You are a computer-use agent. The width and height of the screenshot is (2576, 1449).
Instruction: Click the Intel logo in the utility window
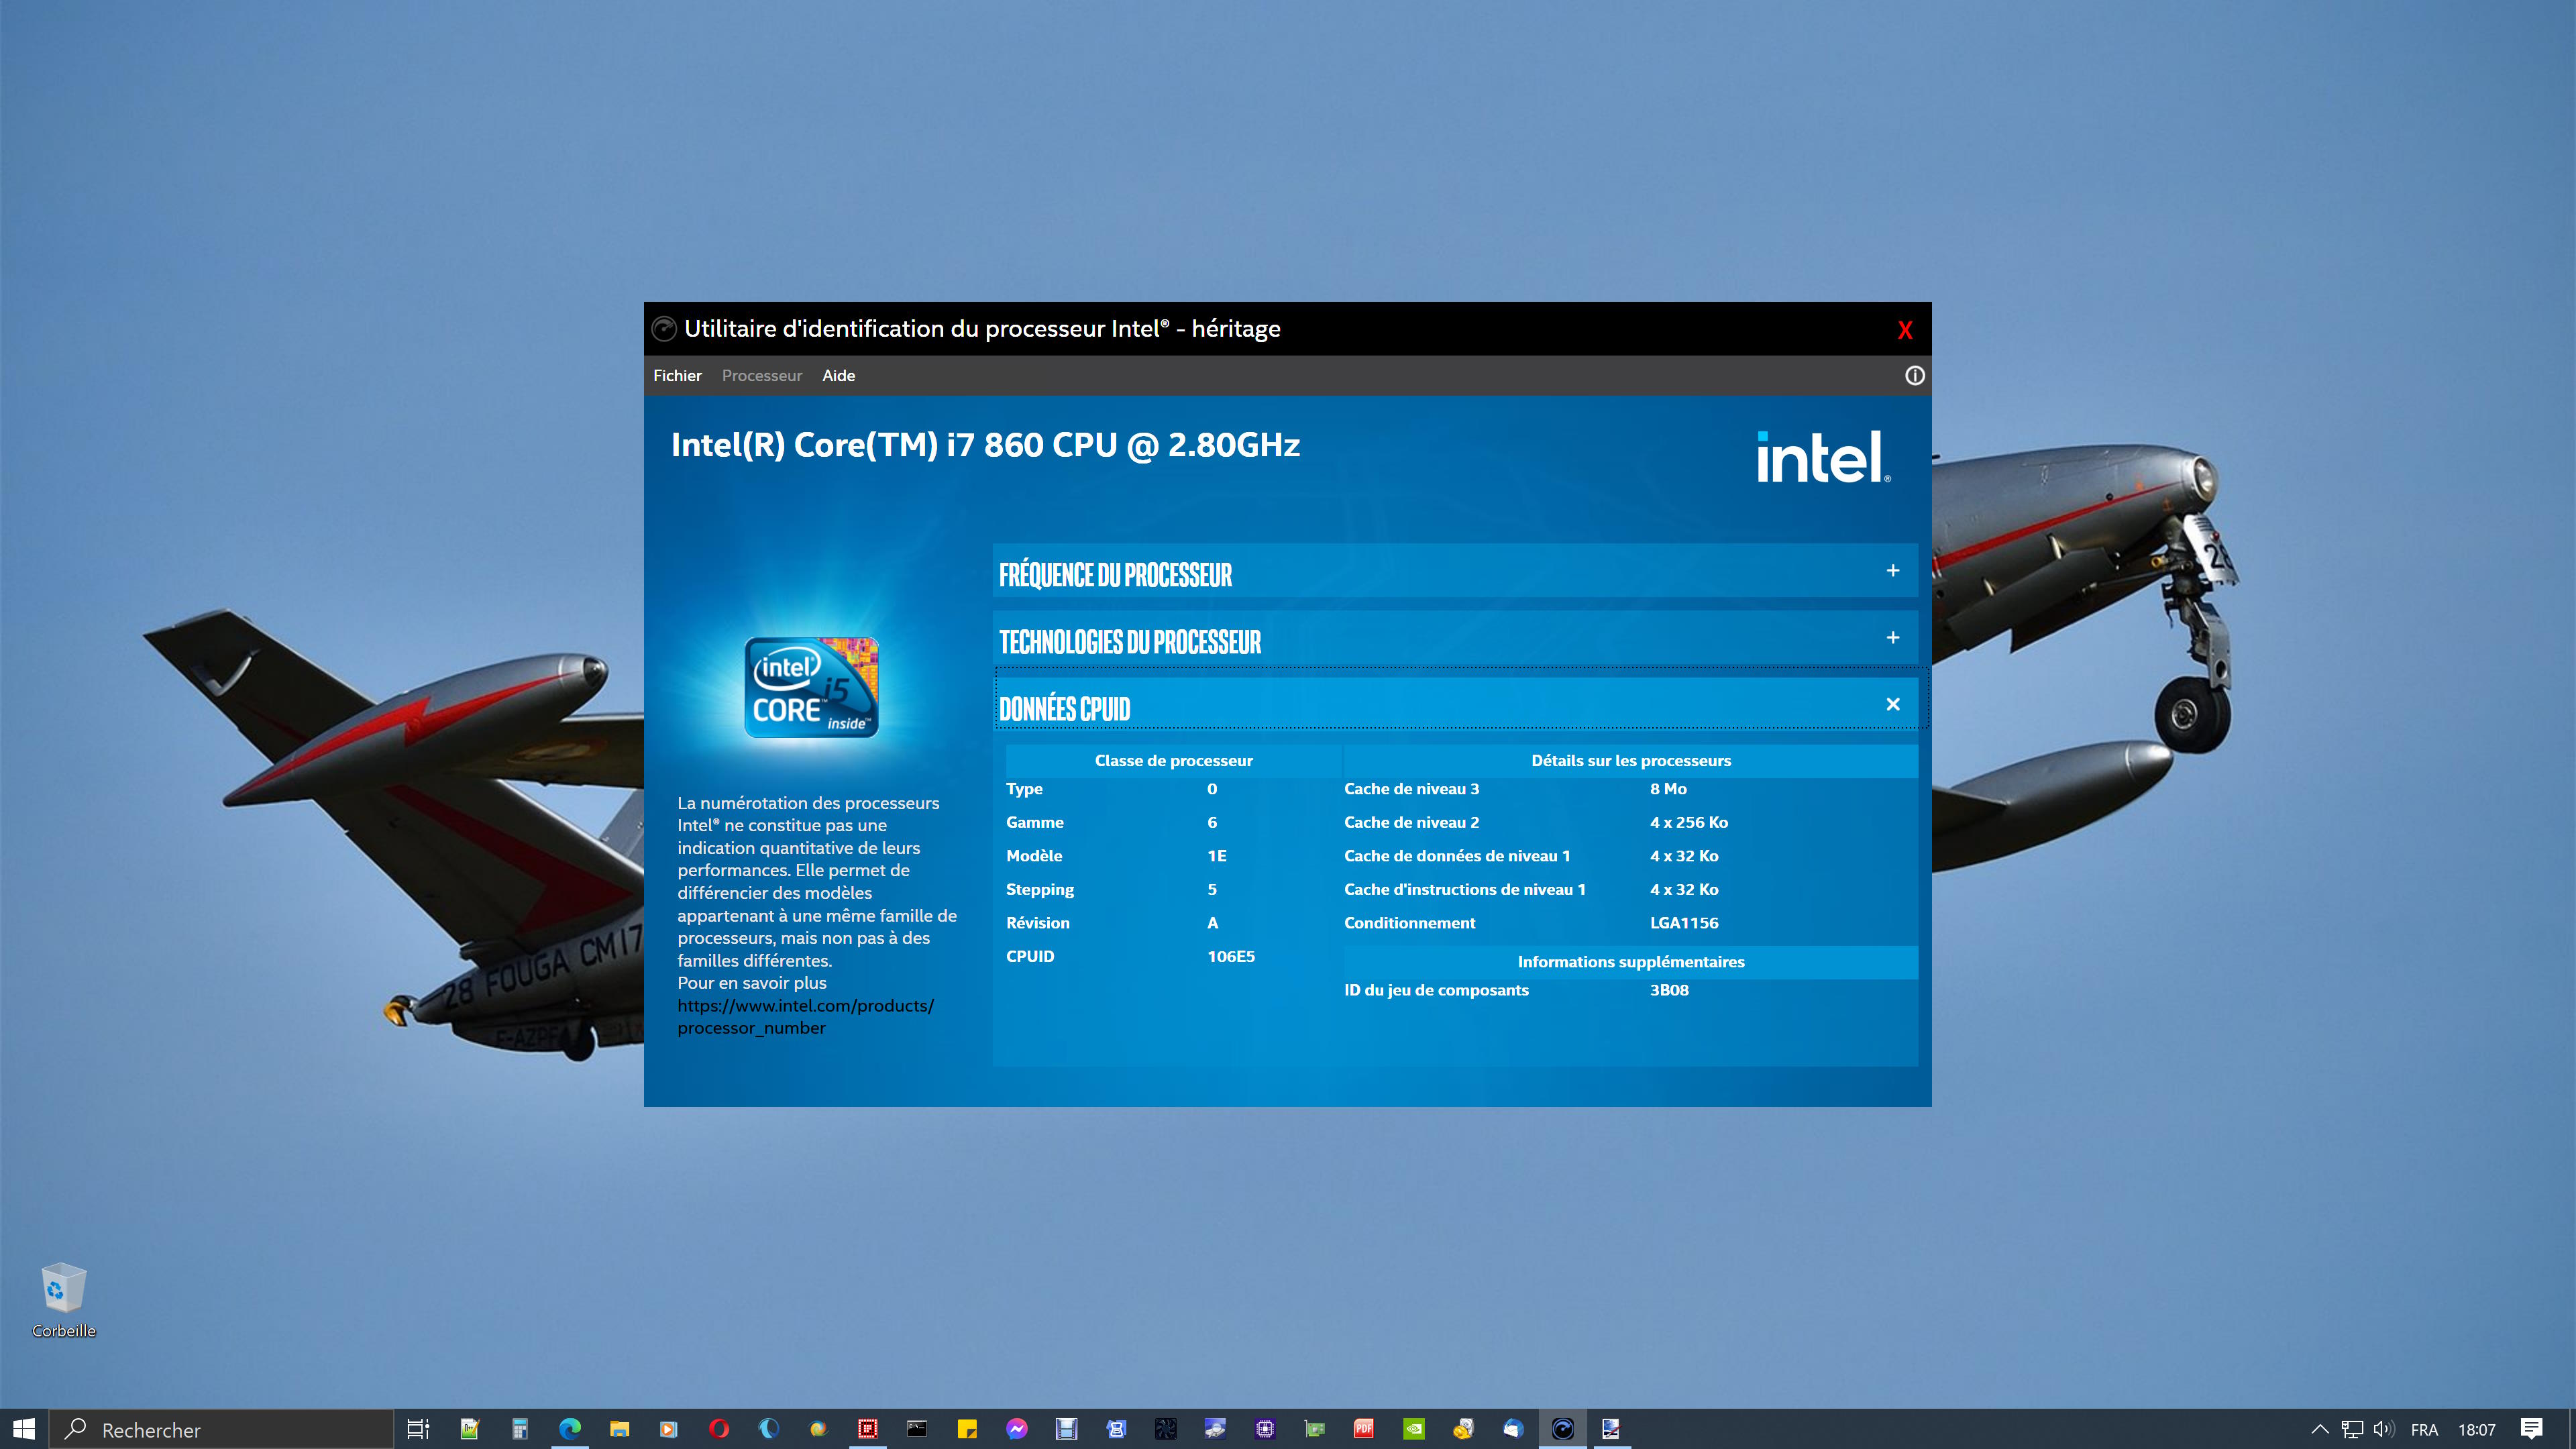(1823, 457)
